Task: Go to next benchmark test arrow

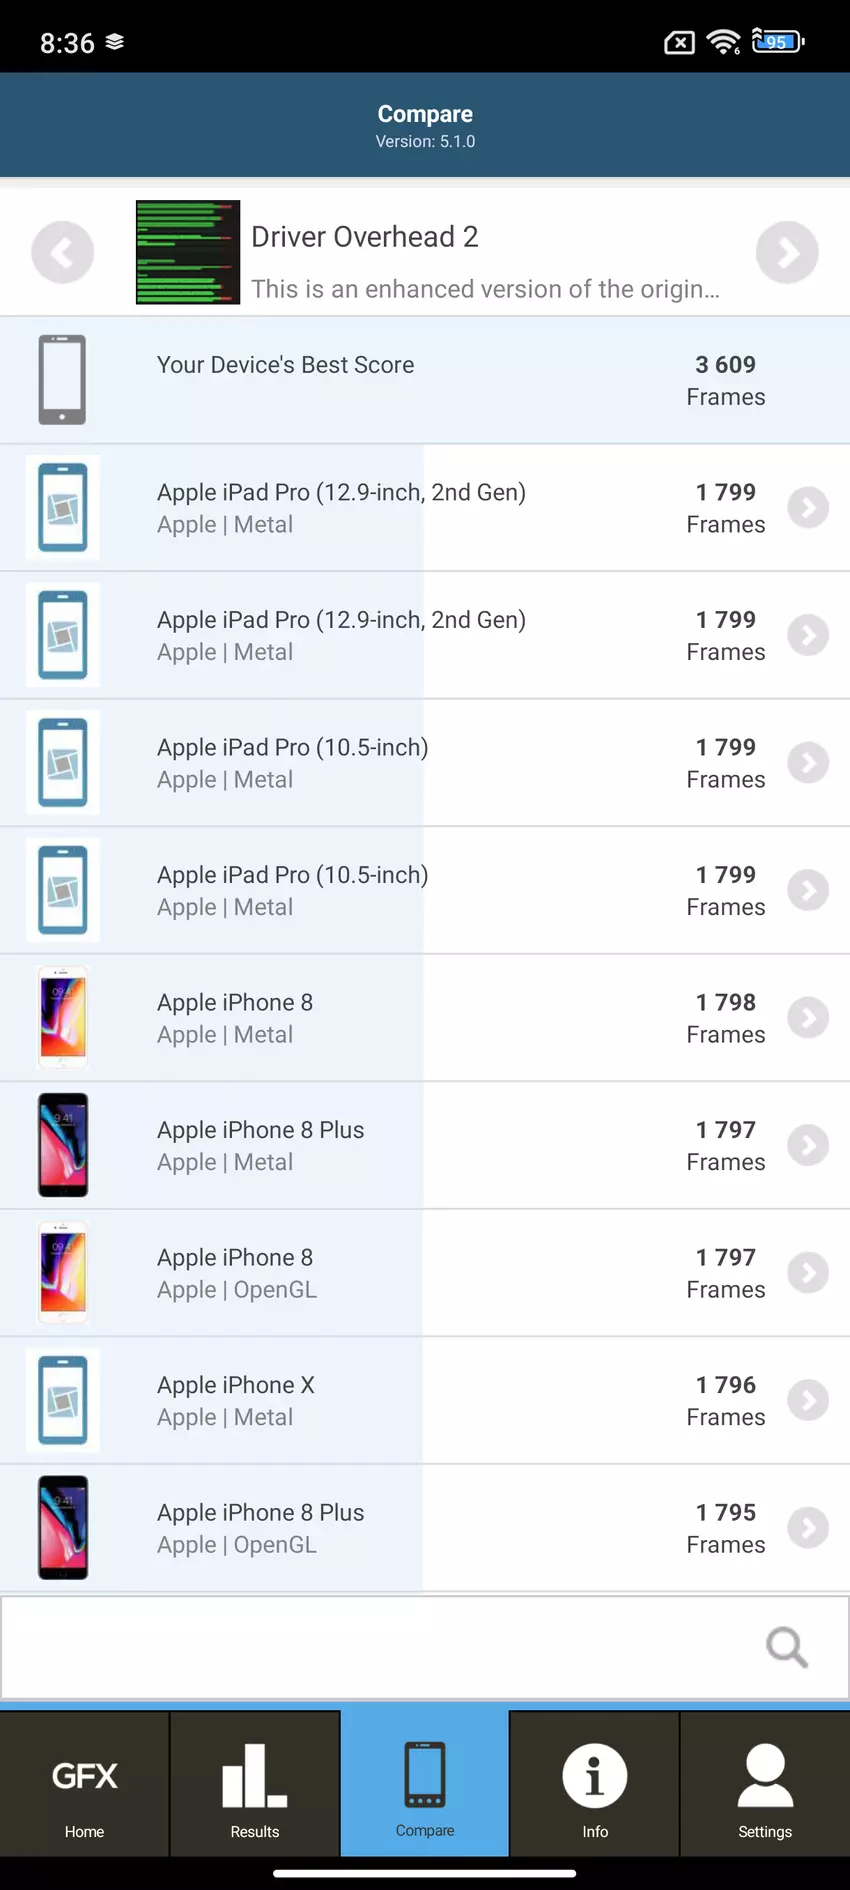Action: pyautogui.click(x=787, y=252)
